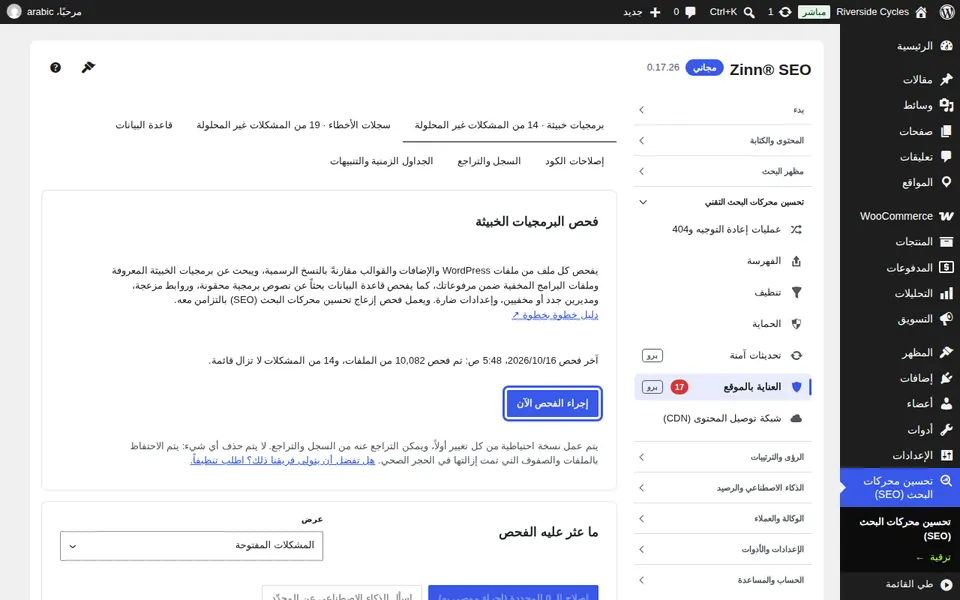Click جديد new content menu
The width and height of the screenshot is (960, 600).
(642, 12)
